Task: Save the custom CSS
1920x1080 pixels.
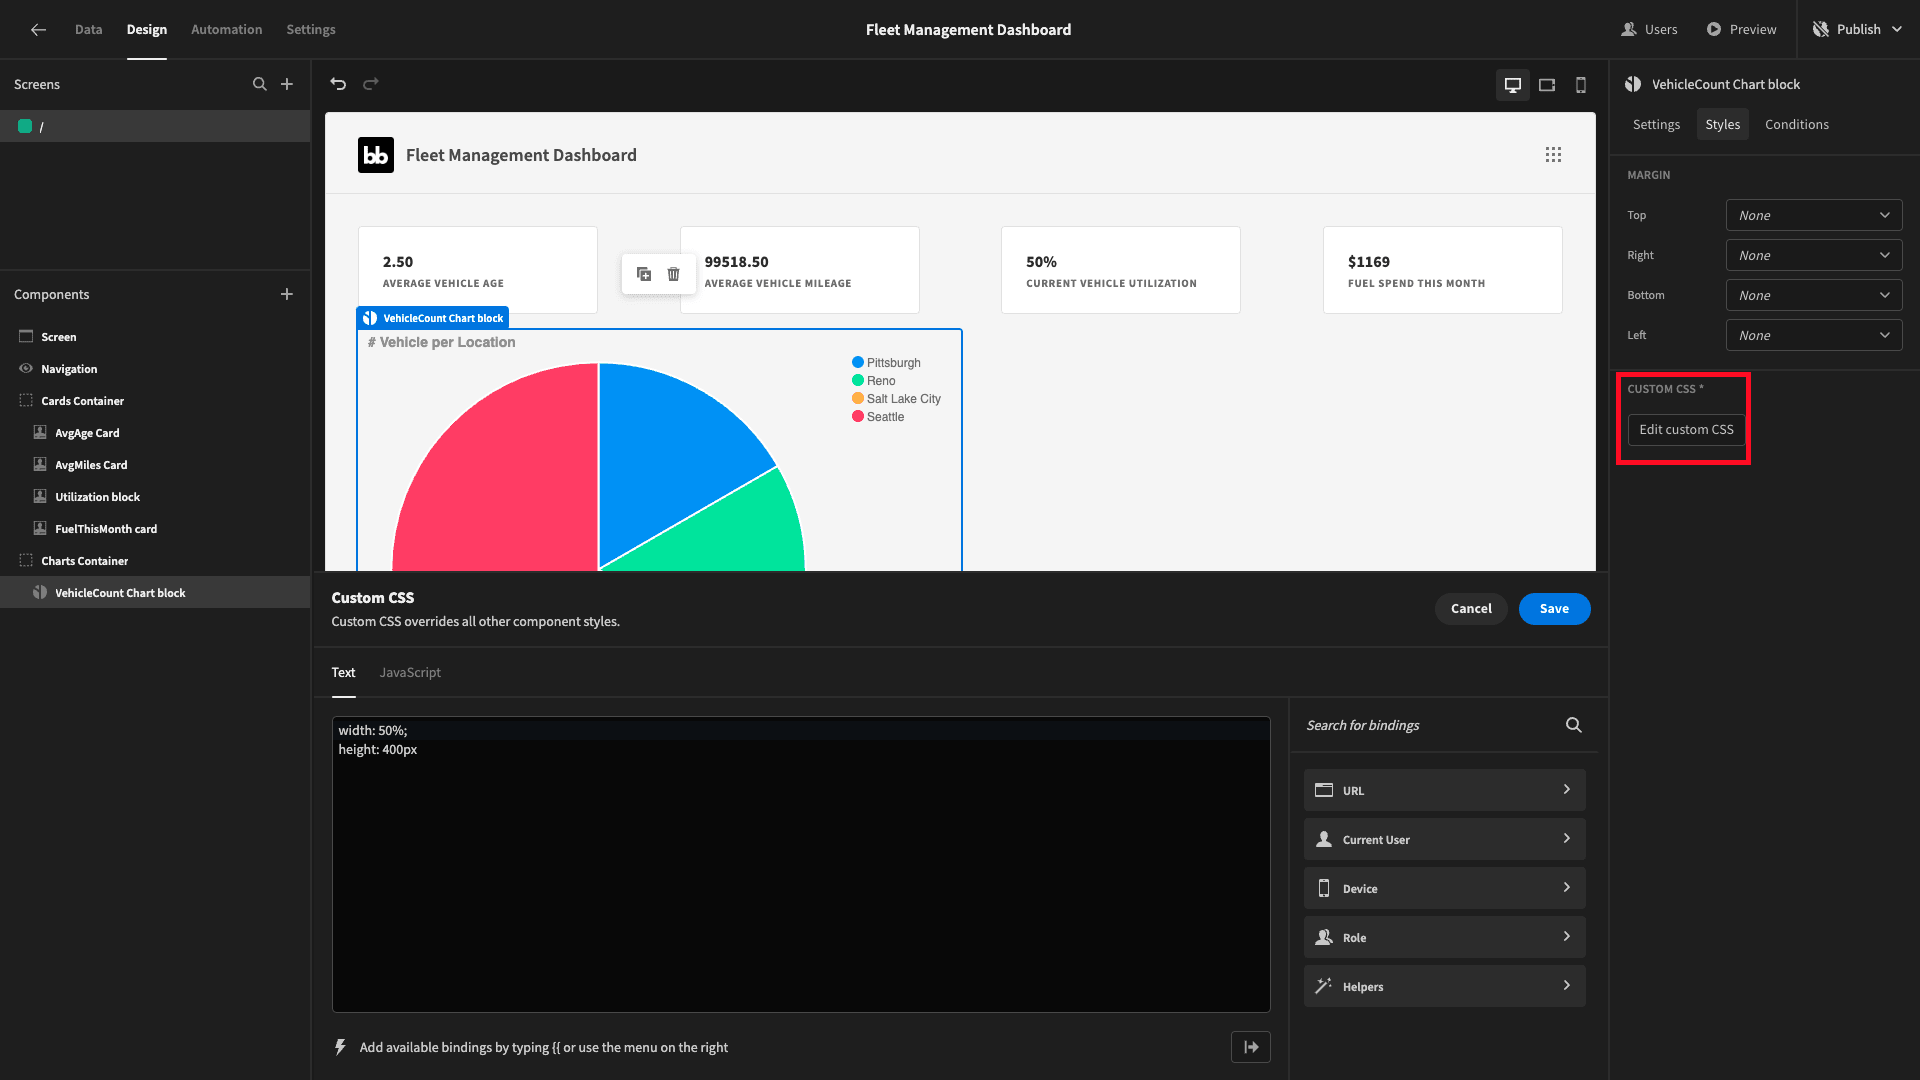Action: [1554, 609]
